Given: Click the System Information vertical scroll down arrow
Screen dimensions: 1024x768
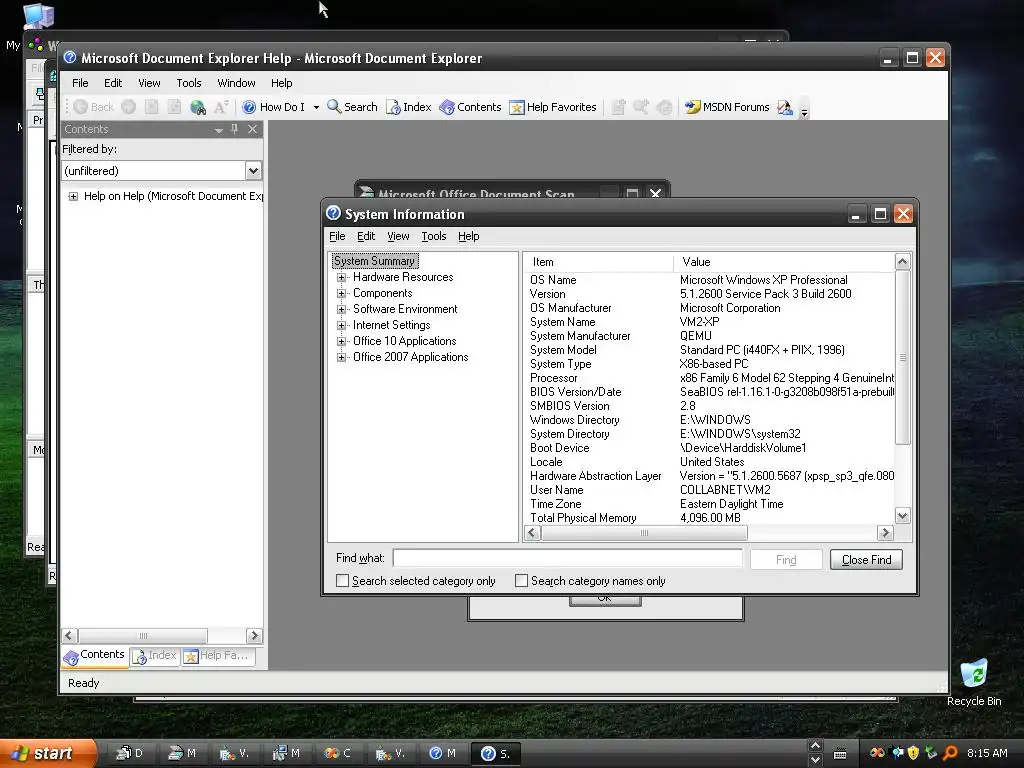Looking at the screenshot, I should click(x=903, y=516).
